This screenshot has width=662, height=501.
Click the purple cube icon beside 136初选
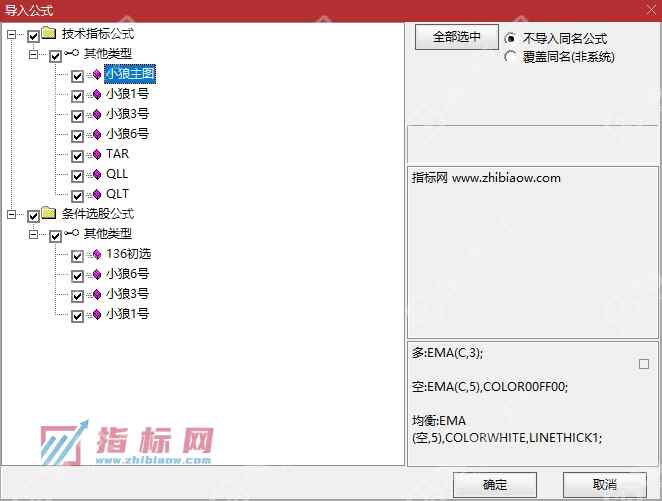point(97,254)
